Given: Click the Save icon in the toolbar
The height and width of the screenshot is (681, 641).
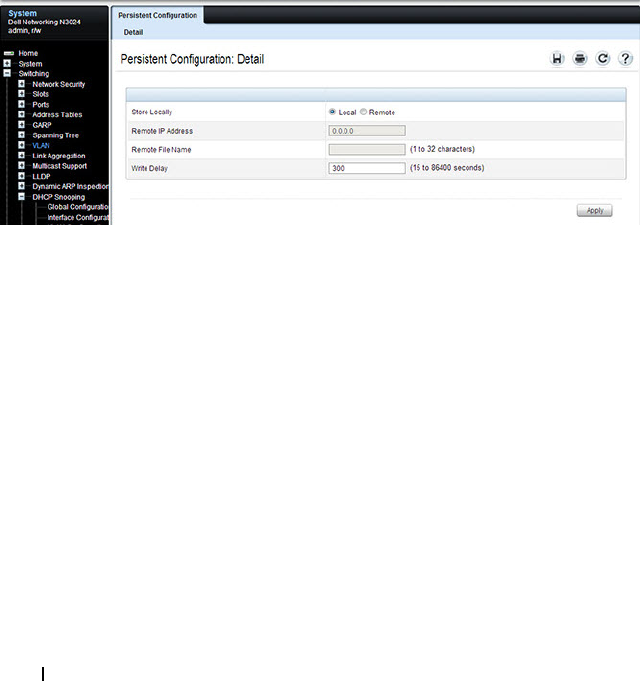Looking at the screenshot, I should coord(557,58).
